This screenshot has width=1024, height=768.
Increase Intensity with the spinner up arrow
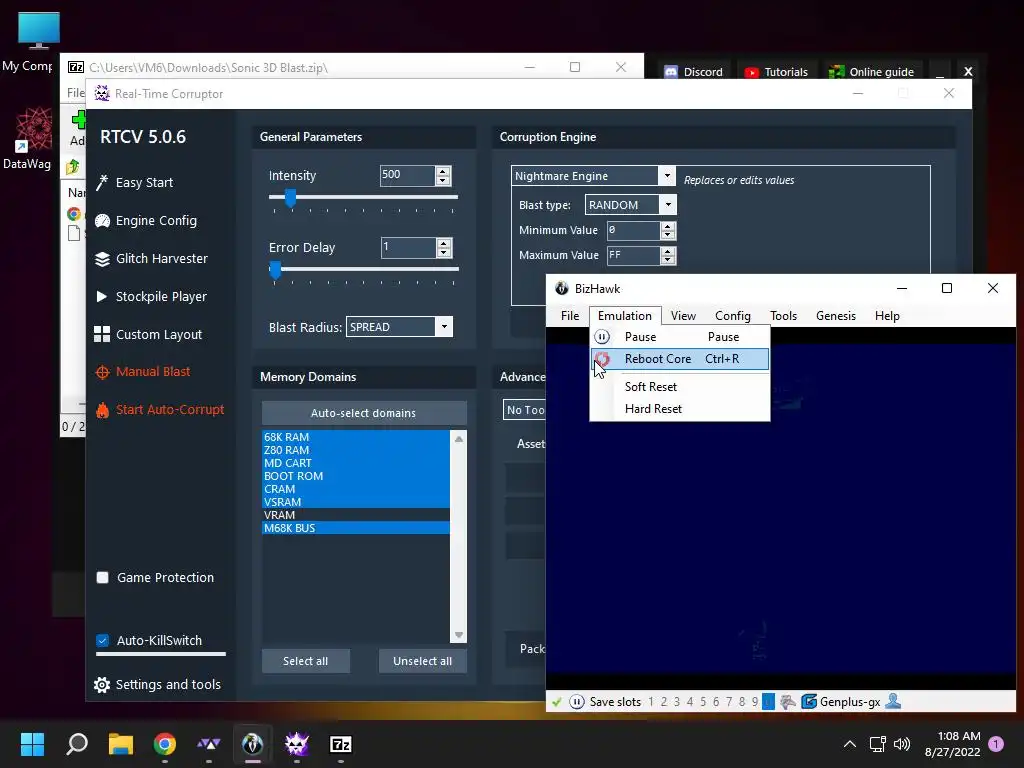[443, 171]
